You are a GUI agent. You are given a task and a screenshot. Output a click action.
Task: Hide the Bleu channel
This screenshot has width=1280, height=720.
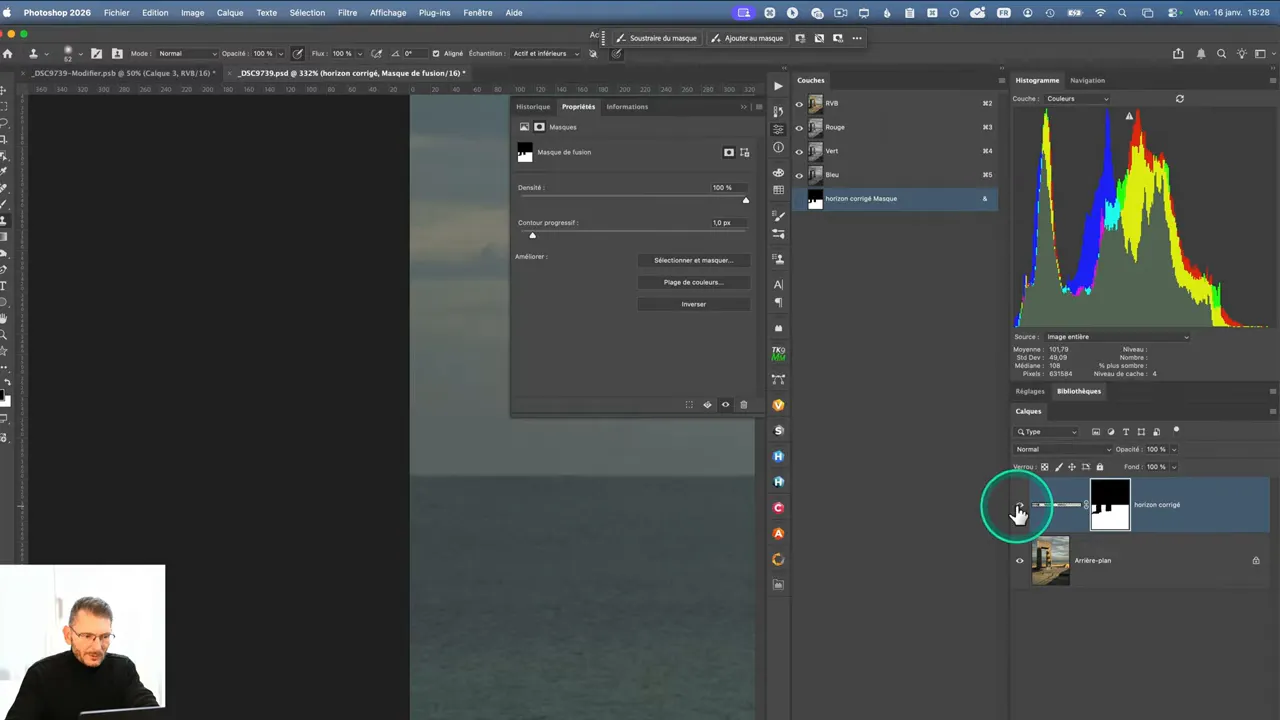799,174
